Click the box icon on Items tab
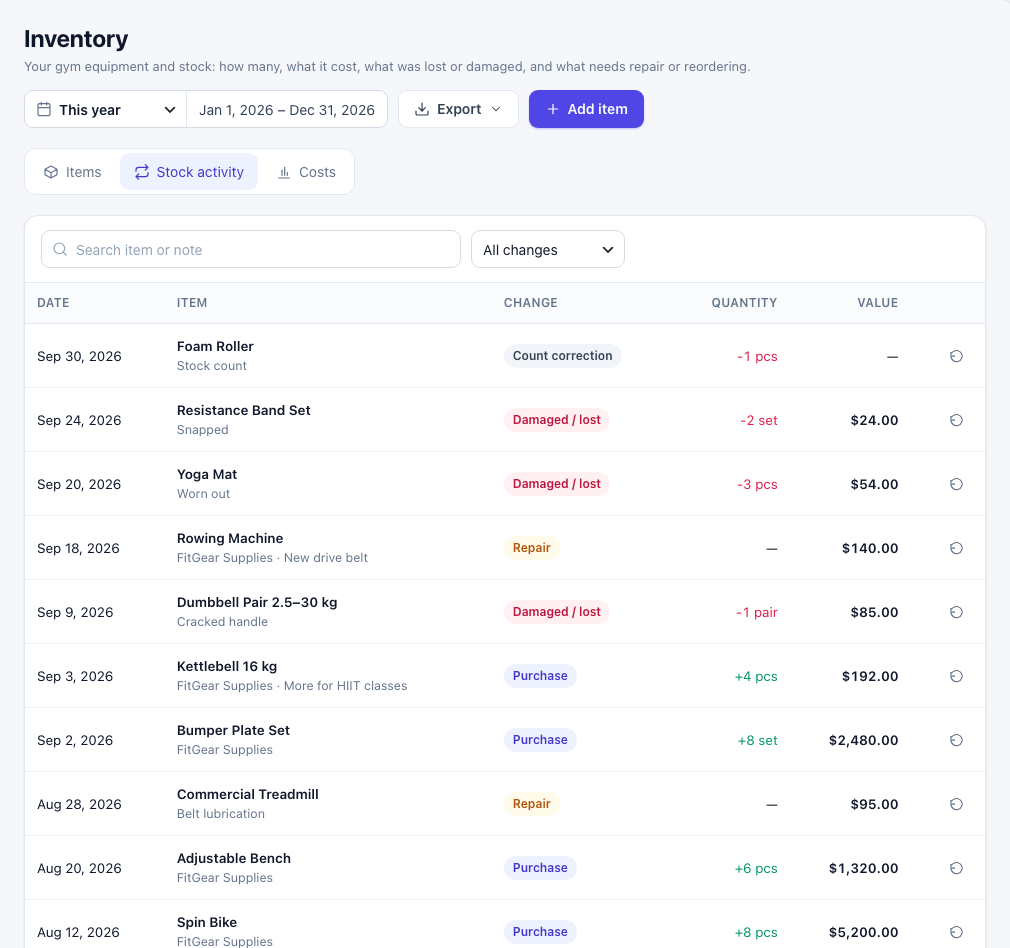 coord(51,172)
